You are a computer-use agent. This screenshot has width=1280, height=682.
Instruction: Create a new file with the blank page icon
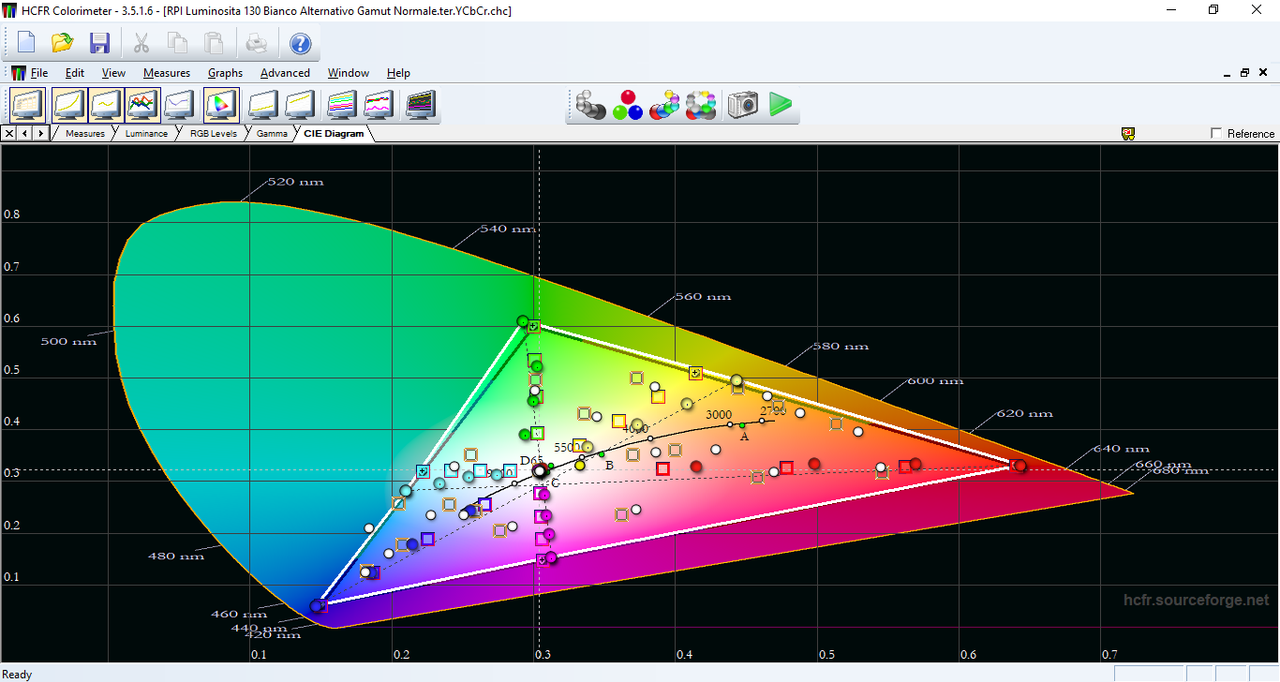point(26,43)
